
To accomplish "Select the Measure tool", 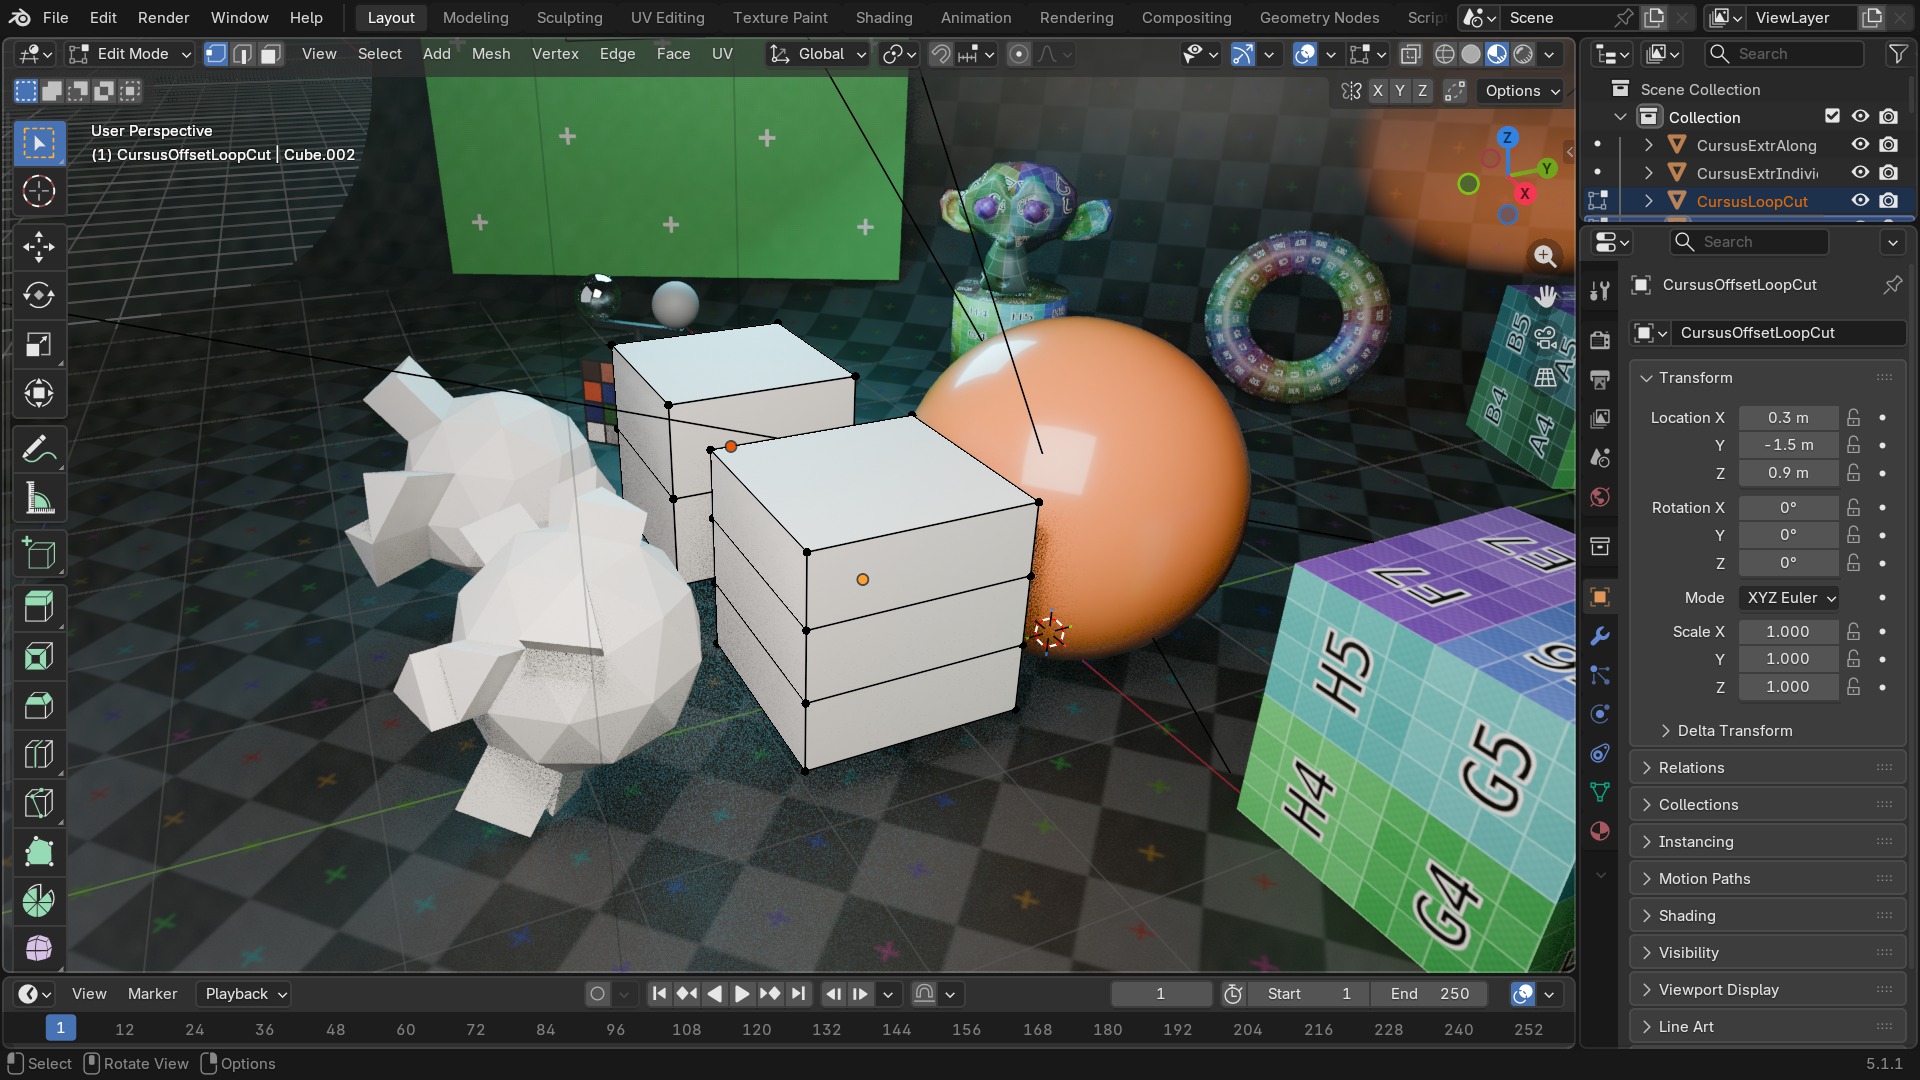I will 39,499.
